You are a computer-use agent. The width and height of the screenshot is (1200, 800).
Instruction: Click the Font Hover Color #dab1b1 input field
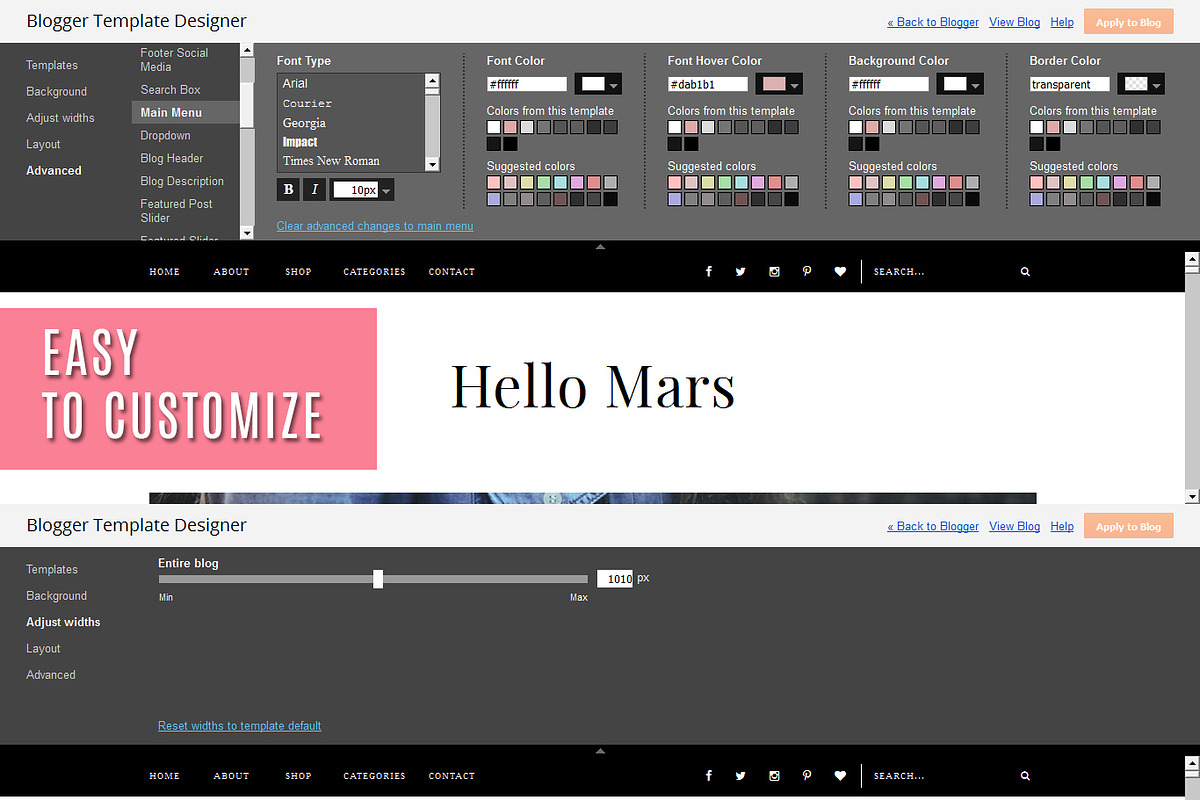coord(708,85)
